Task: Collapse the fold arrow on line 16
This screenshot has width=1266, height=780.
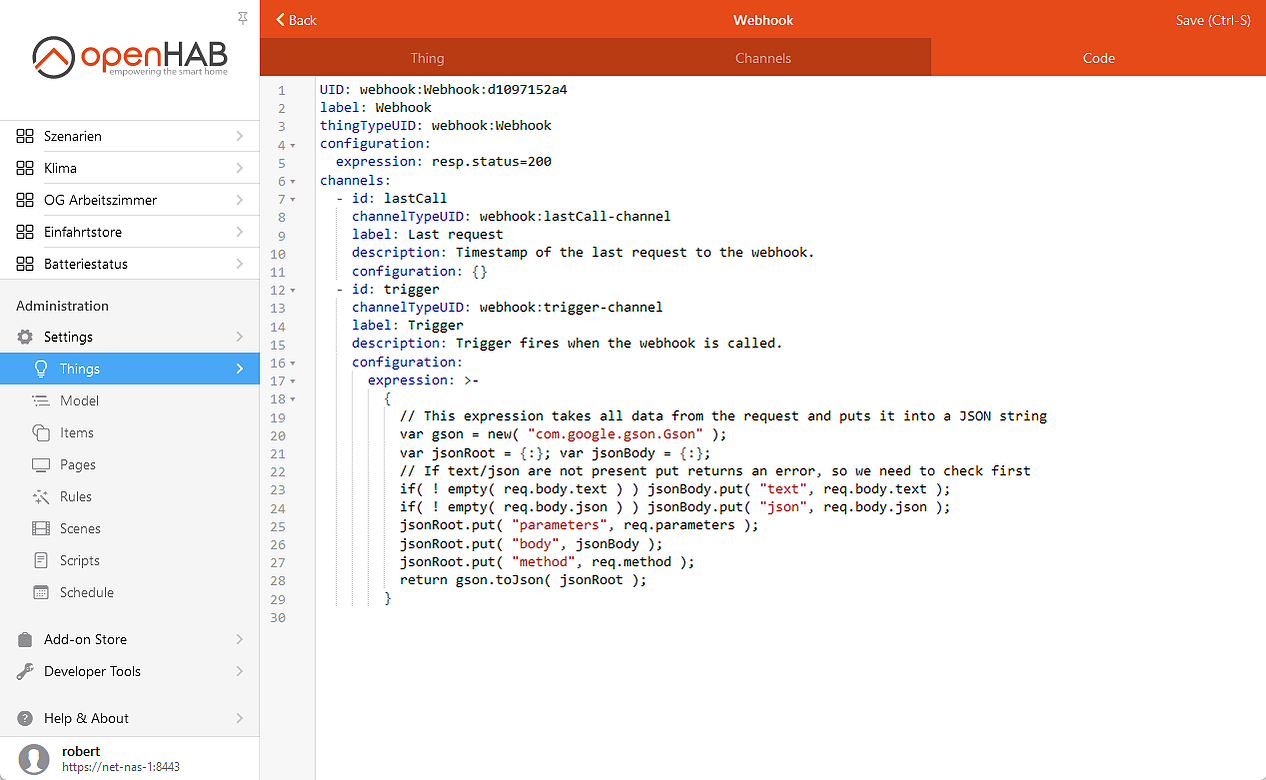Action: [293, 363]
